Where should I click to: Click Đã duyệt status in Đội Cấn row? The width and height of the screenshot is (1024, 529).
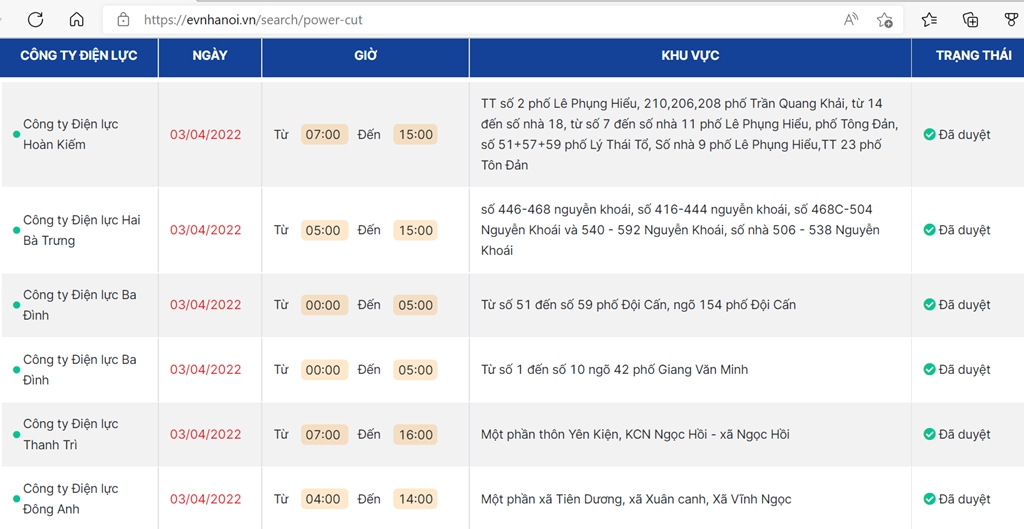957,305
